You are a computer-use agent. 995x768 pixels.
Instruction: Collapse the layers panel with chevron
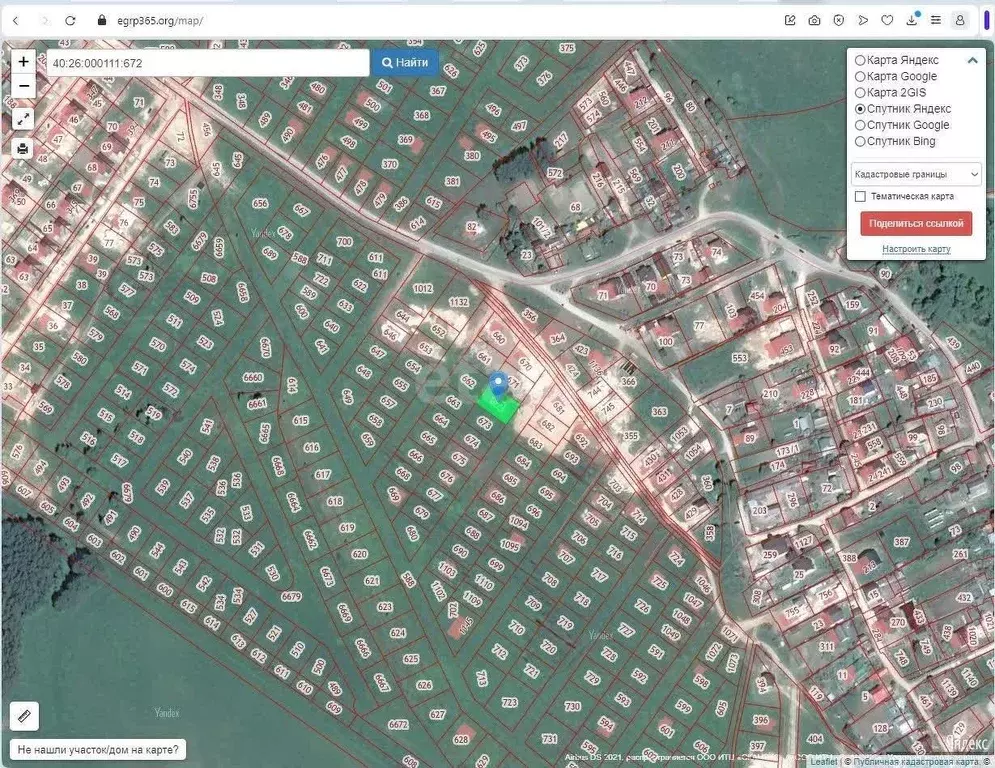click(x=972, y=60)
